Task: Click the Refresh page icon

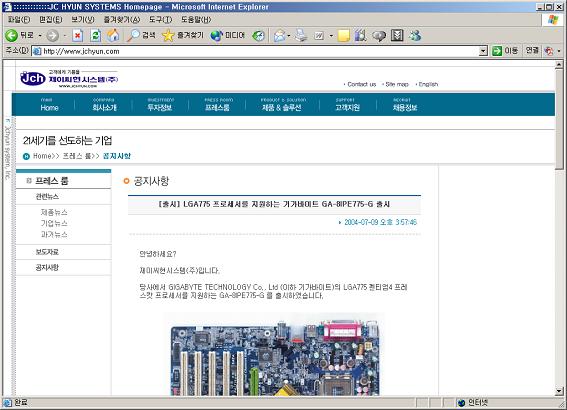Action: [95, 35]
